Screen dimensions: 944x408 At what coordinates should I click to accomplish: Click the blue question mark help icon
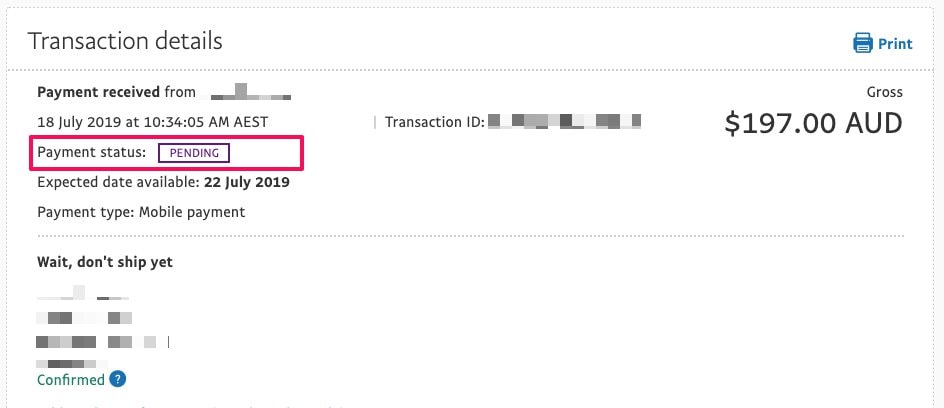pyautogui.click(x=118, y=379)
